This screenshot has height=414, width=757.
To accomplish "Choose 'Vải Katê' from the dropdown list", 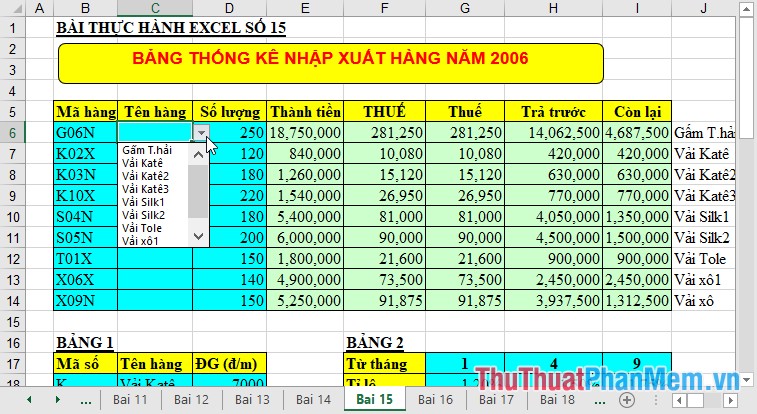I will 142,163.
